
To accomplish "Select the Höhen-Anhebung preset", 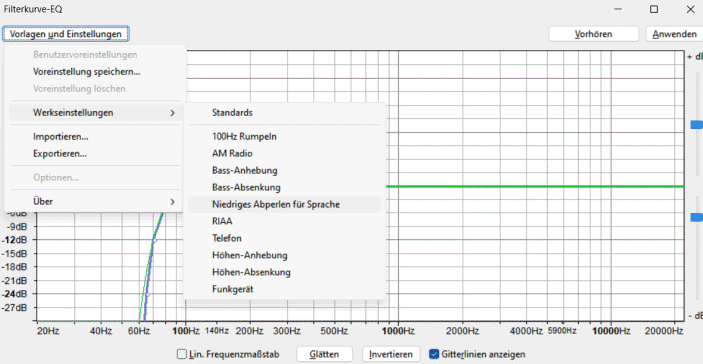I will [284, 256].
